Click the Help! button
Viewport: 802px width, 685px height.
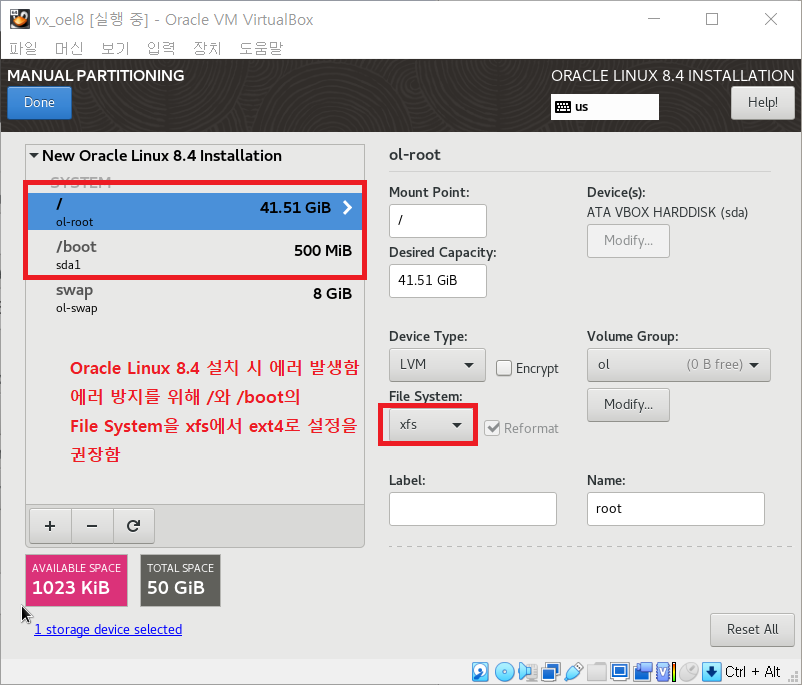(763, 103)
